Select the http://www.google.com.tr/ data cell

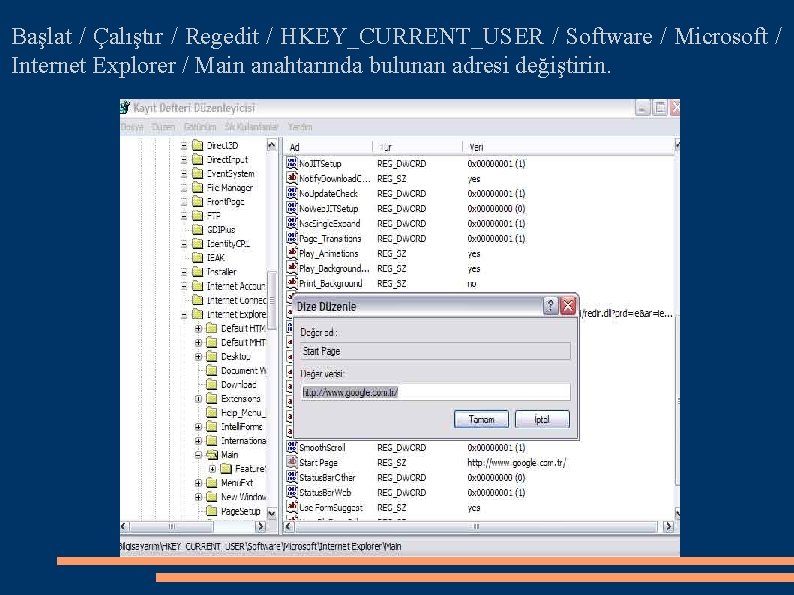pos(517,462)
